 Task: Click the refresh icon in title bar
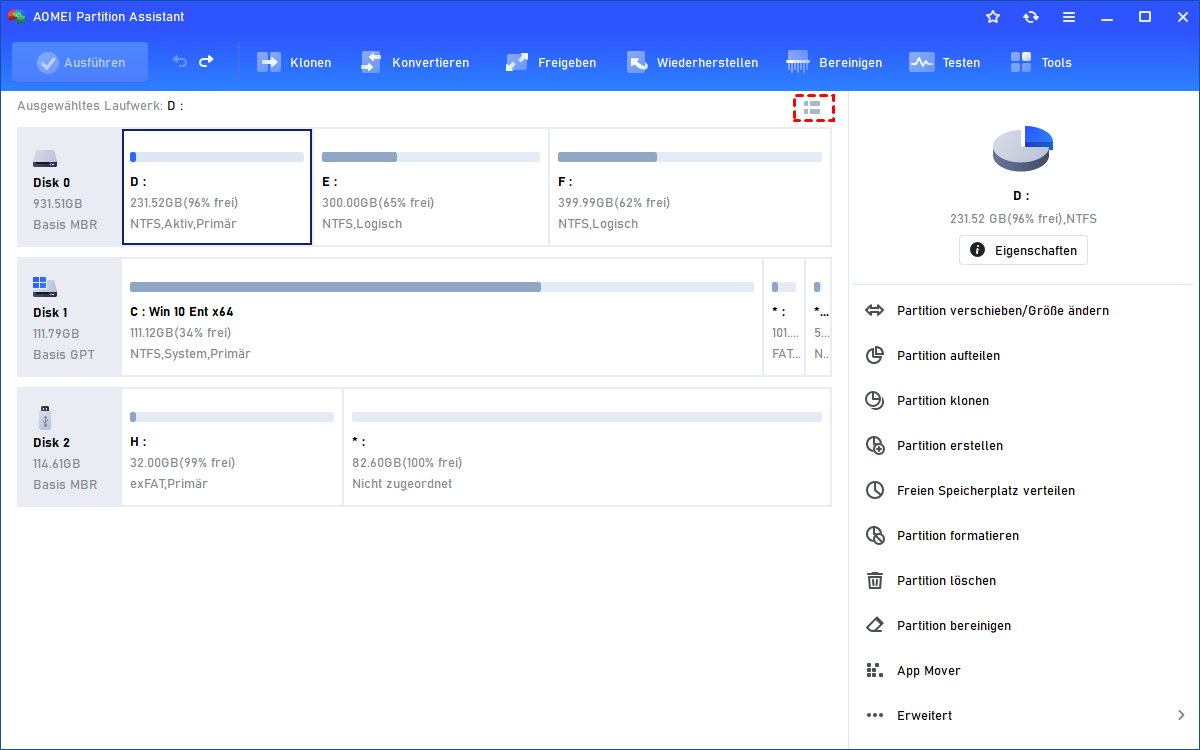tap(1031, 17)
